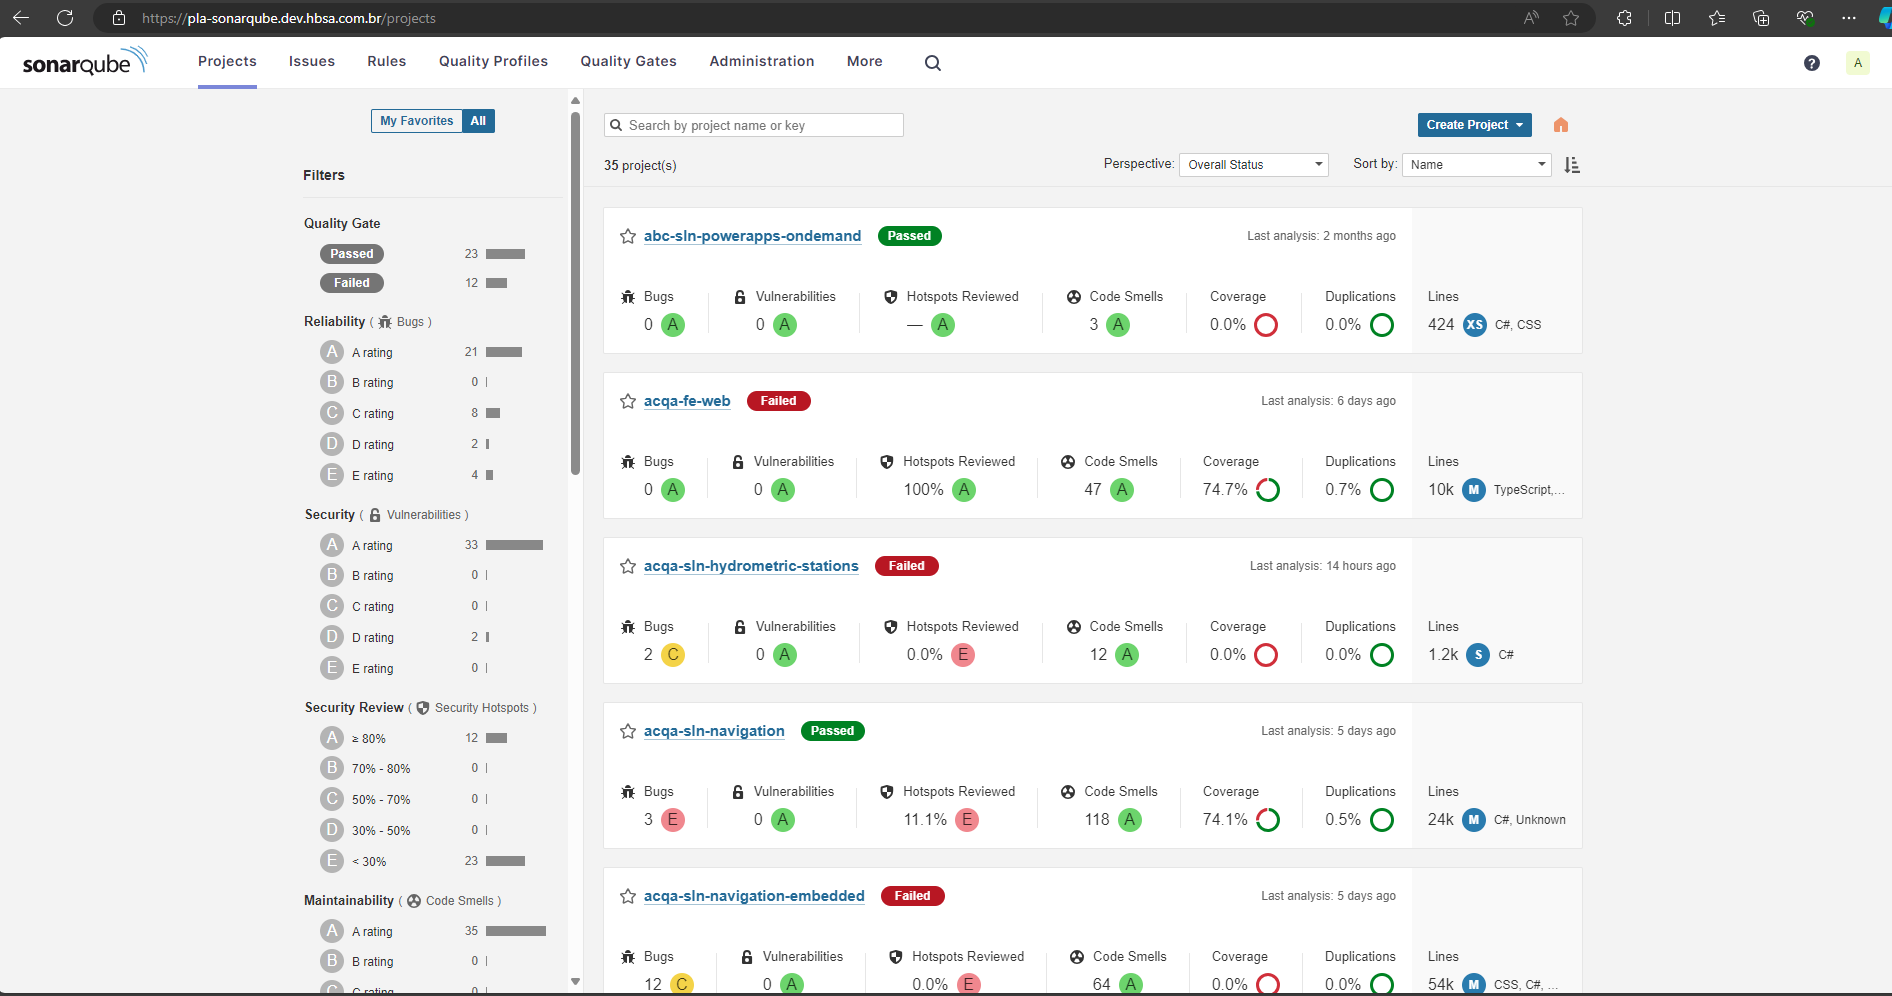Filter by Failed quality gate
The height and width of the screenshot is (996, 1892).
(352, 283)
